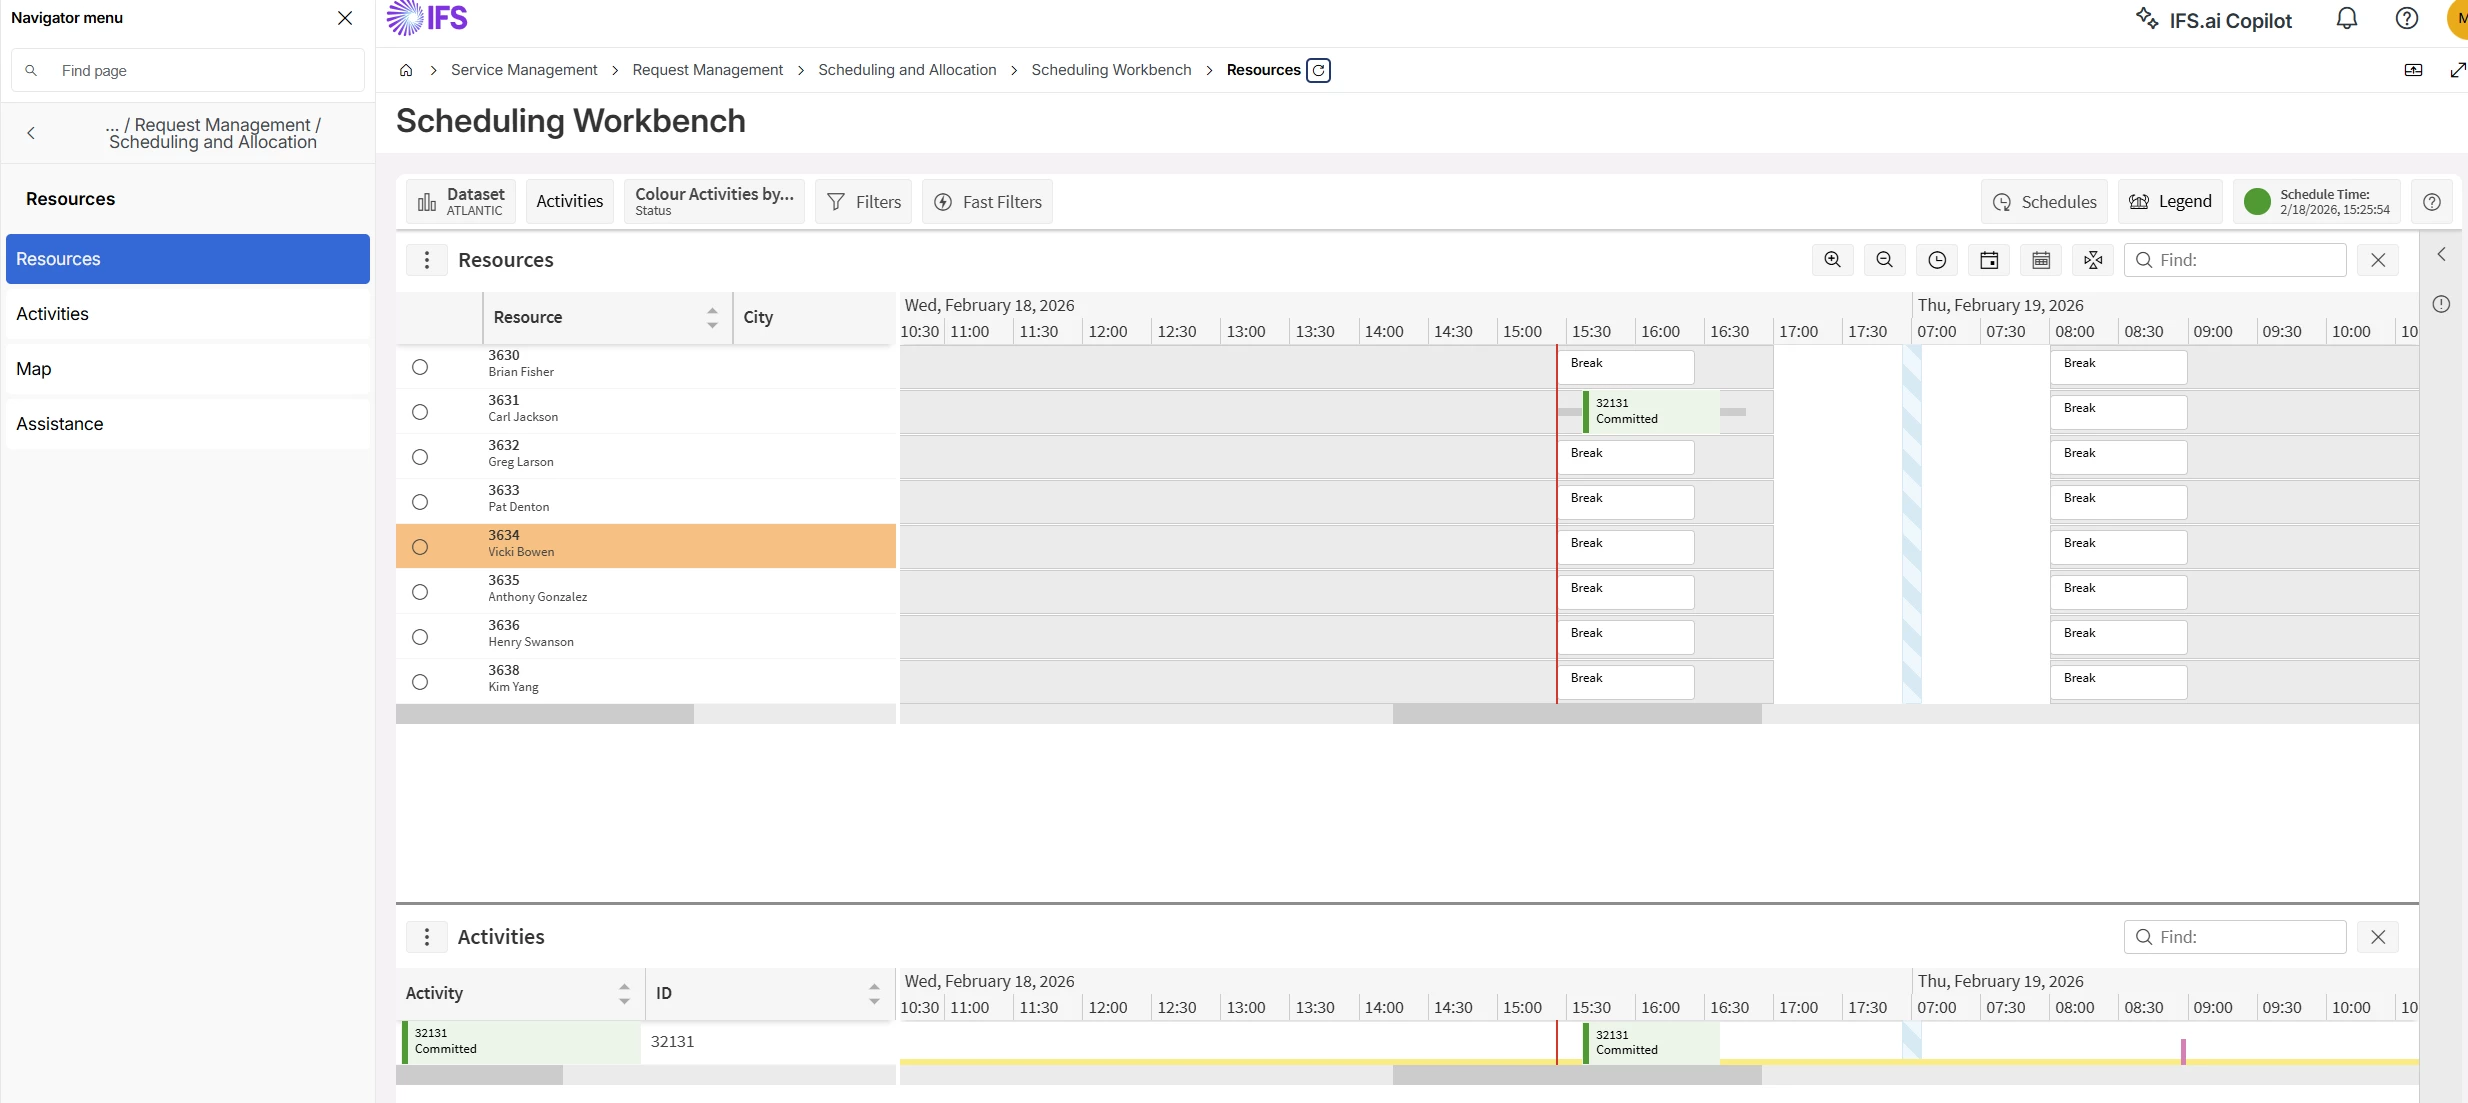Click the fit-to-view arrows icon
2468x1103 pixels.
coord(2093,260)
